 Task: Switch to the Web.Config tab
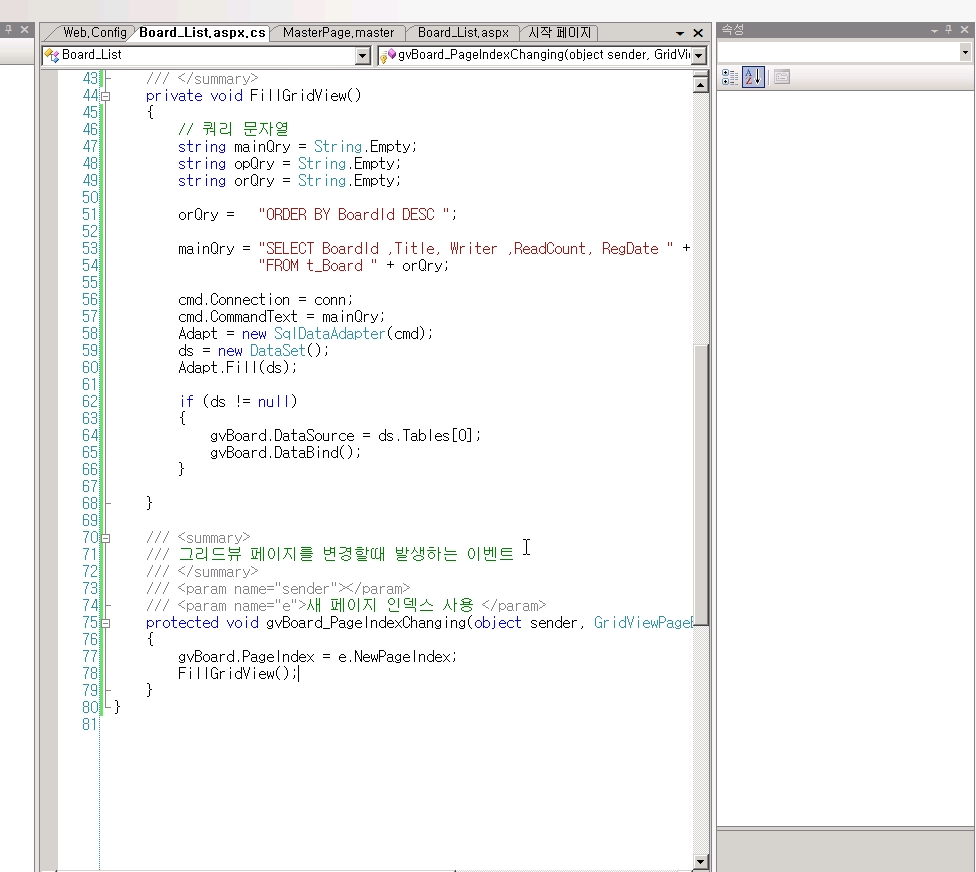(95, 33)
